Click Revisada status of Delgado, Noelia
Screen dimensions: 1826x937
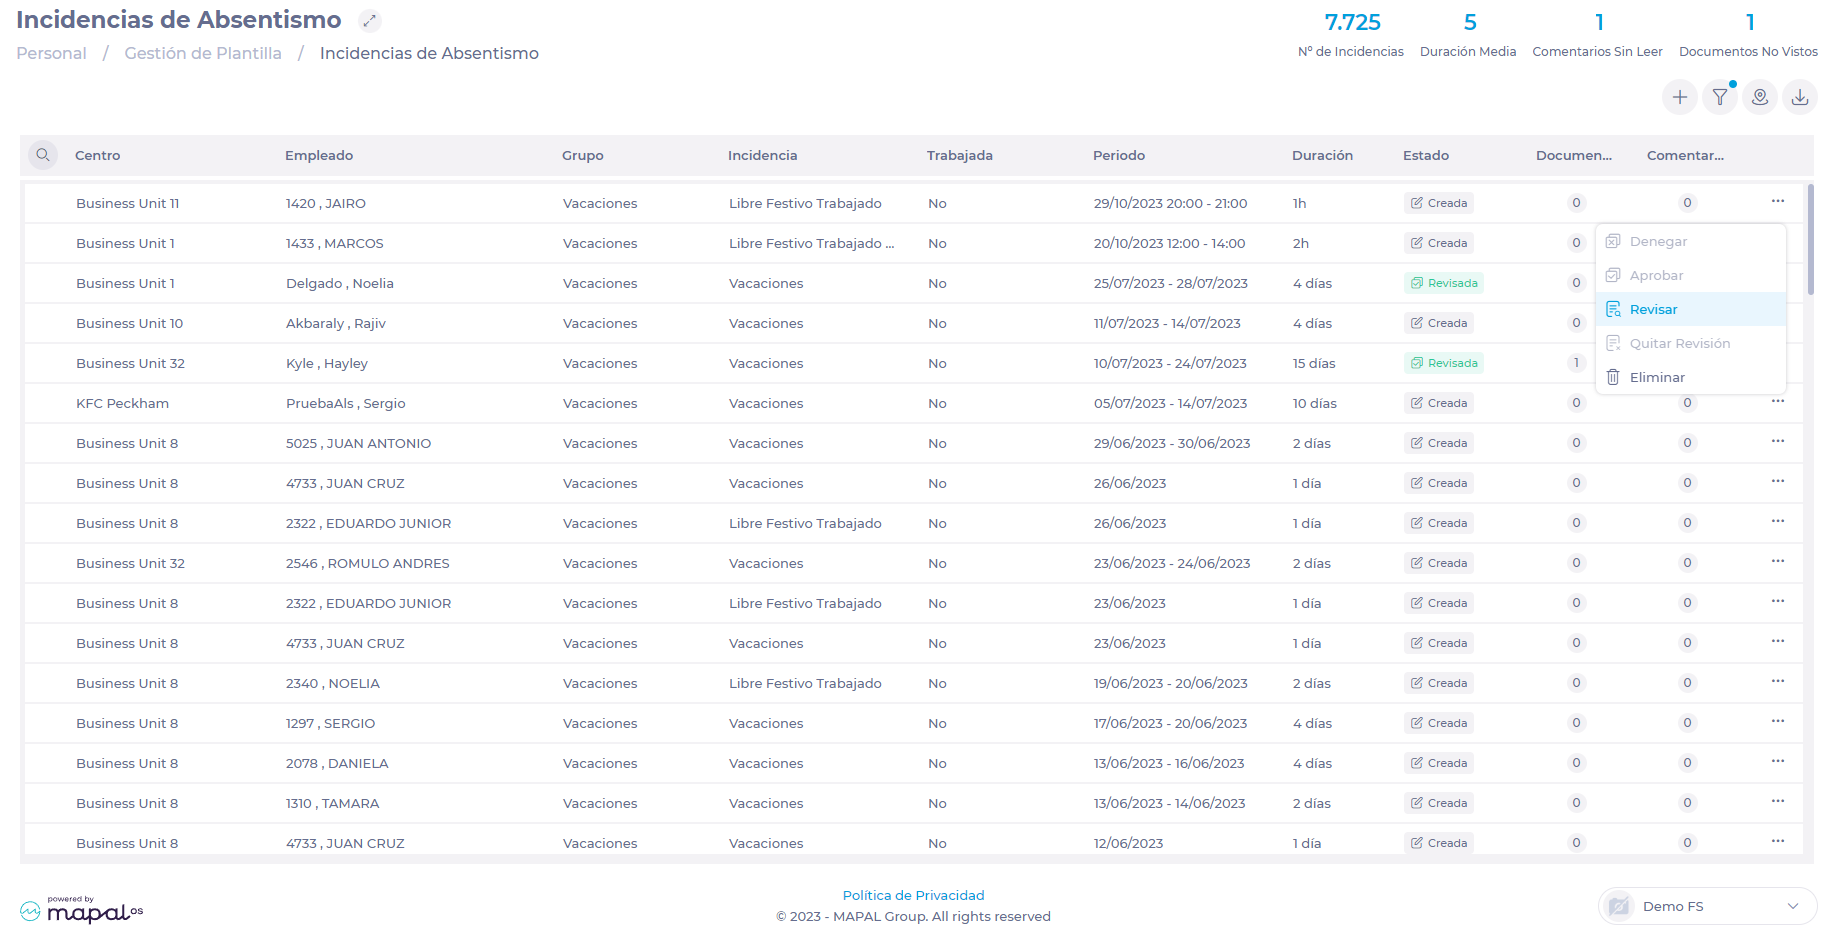pyautogui.click(x=1444, y=283)
